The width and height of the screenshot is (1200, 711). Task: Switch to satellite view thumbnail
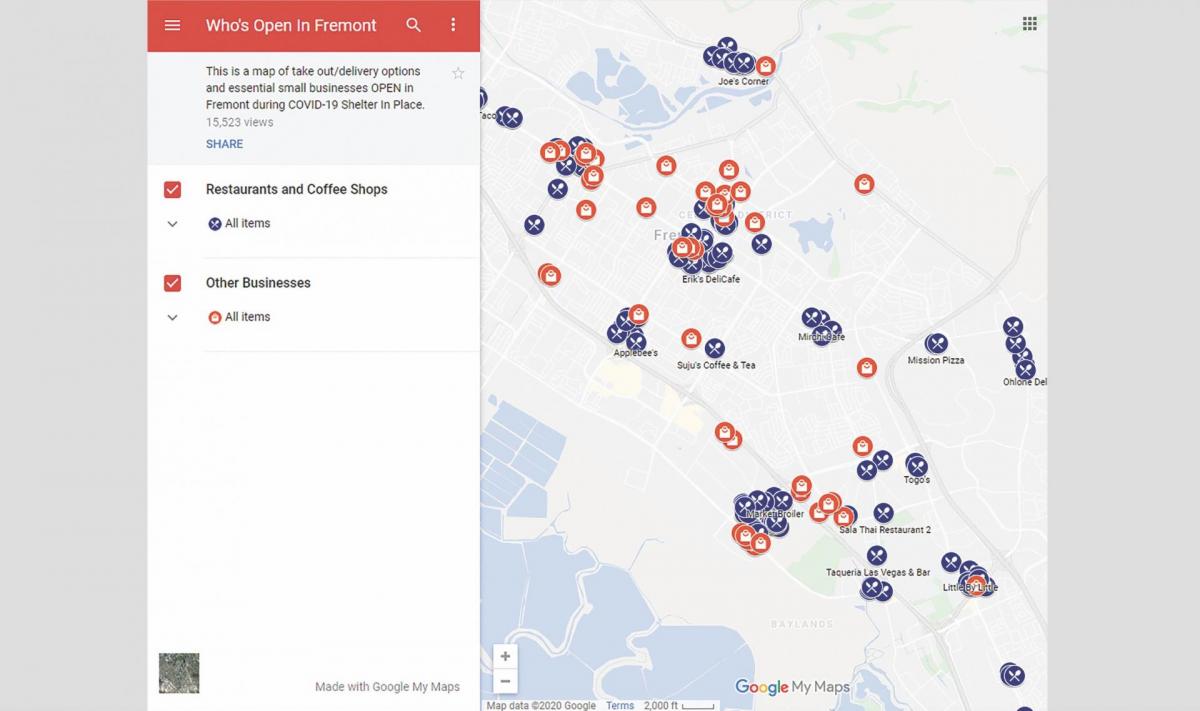[x=179, y=673]
